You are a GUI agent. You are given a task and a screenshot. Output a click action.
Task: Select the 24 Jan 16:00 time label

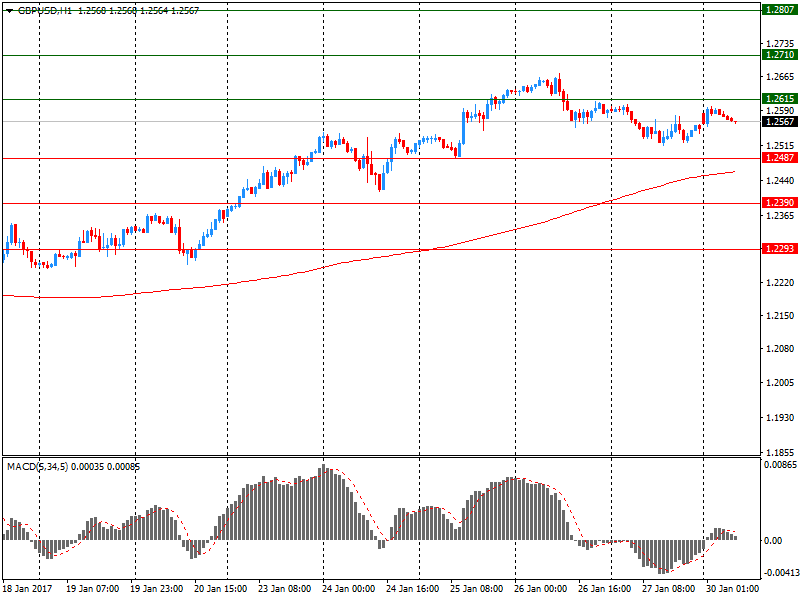(x=413, y=588)
